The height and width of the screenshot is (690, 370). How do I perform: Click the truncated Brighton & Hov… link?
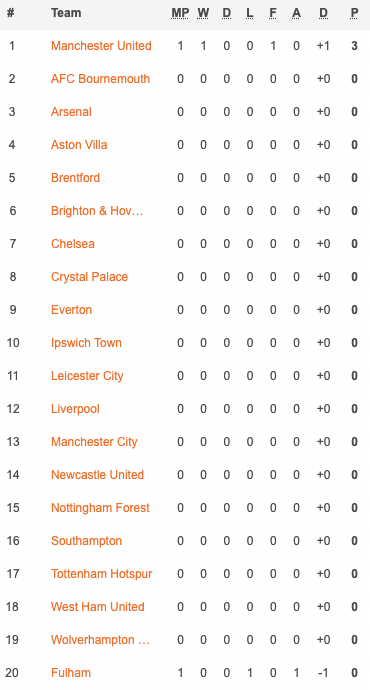pyautogui.click(x=97, y=211)
